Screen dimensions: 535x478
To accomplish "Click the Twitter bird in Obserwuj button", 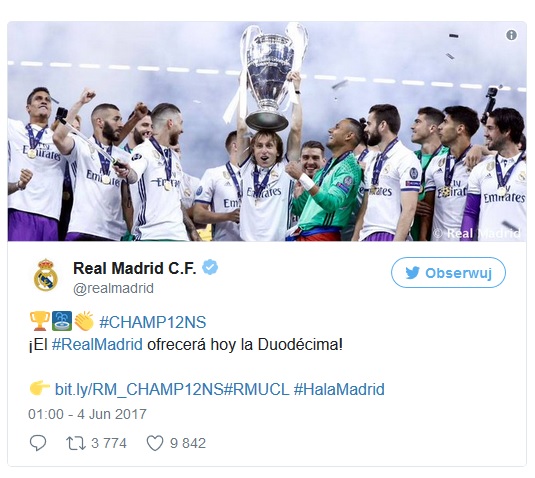I will pyautogui.click(x=413, y=273).
